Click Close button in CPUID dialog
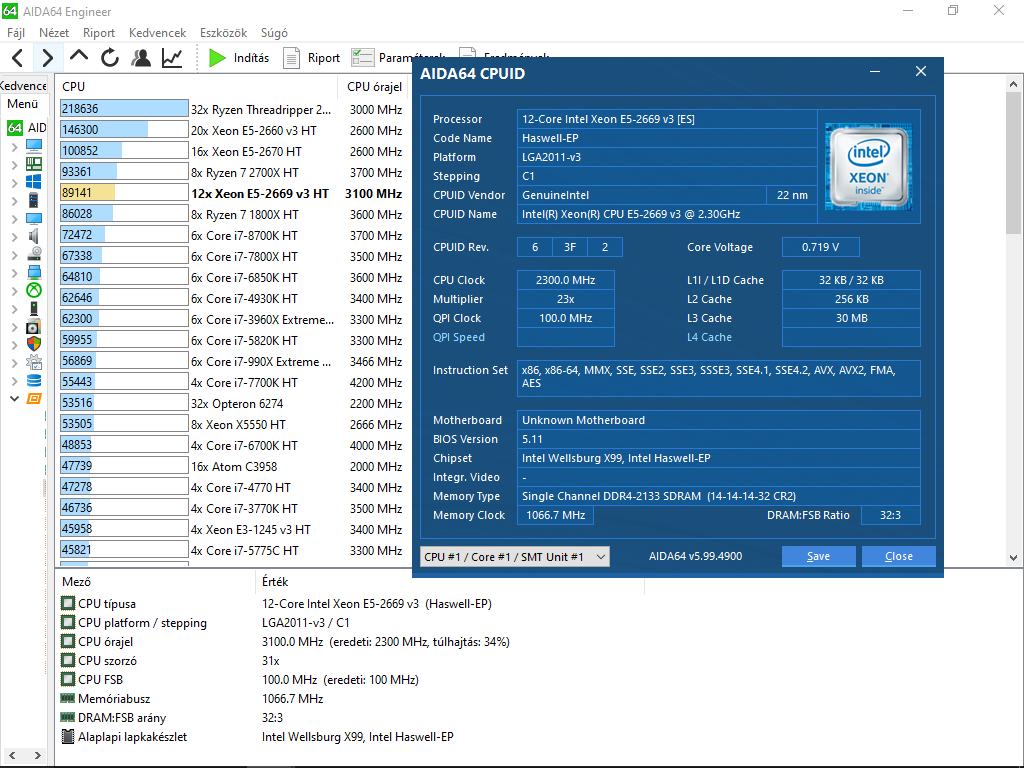Image resolution: width=1024 pixels, height=768 pixels. pos(898,557)
